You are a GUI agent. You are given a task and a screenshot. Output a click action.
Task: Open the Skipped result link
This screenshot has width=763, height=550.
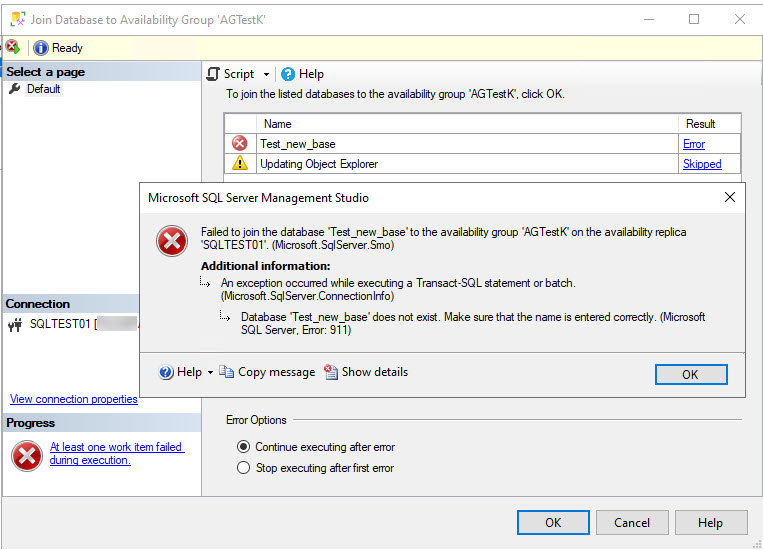(702, 164)
